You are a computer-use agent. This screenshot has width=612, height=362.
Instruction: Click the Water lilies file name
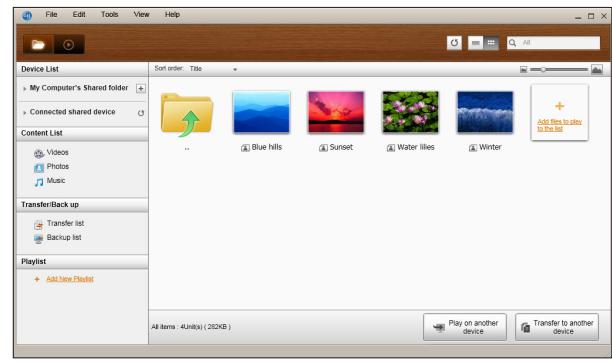(416, 147)
